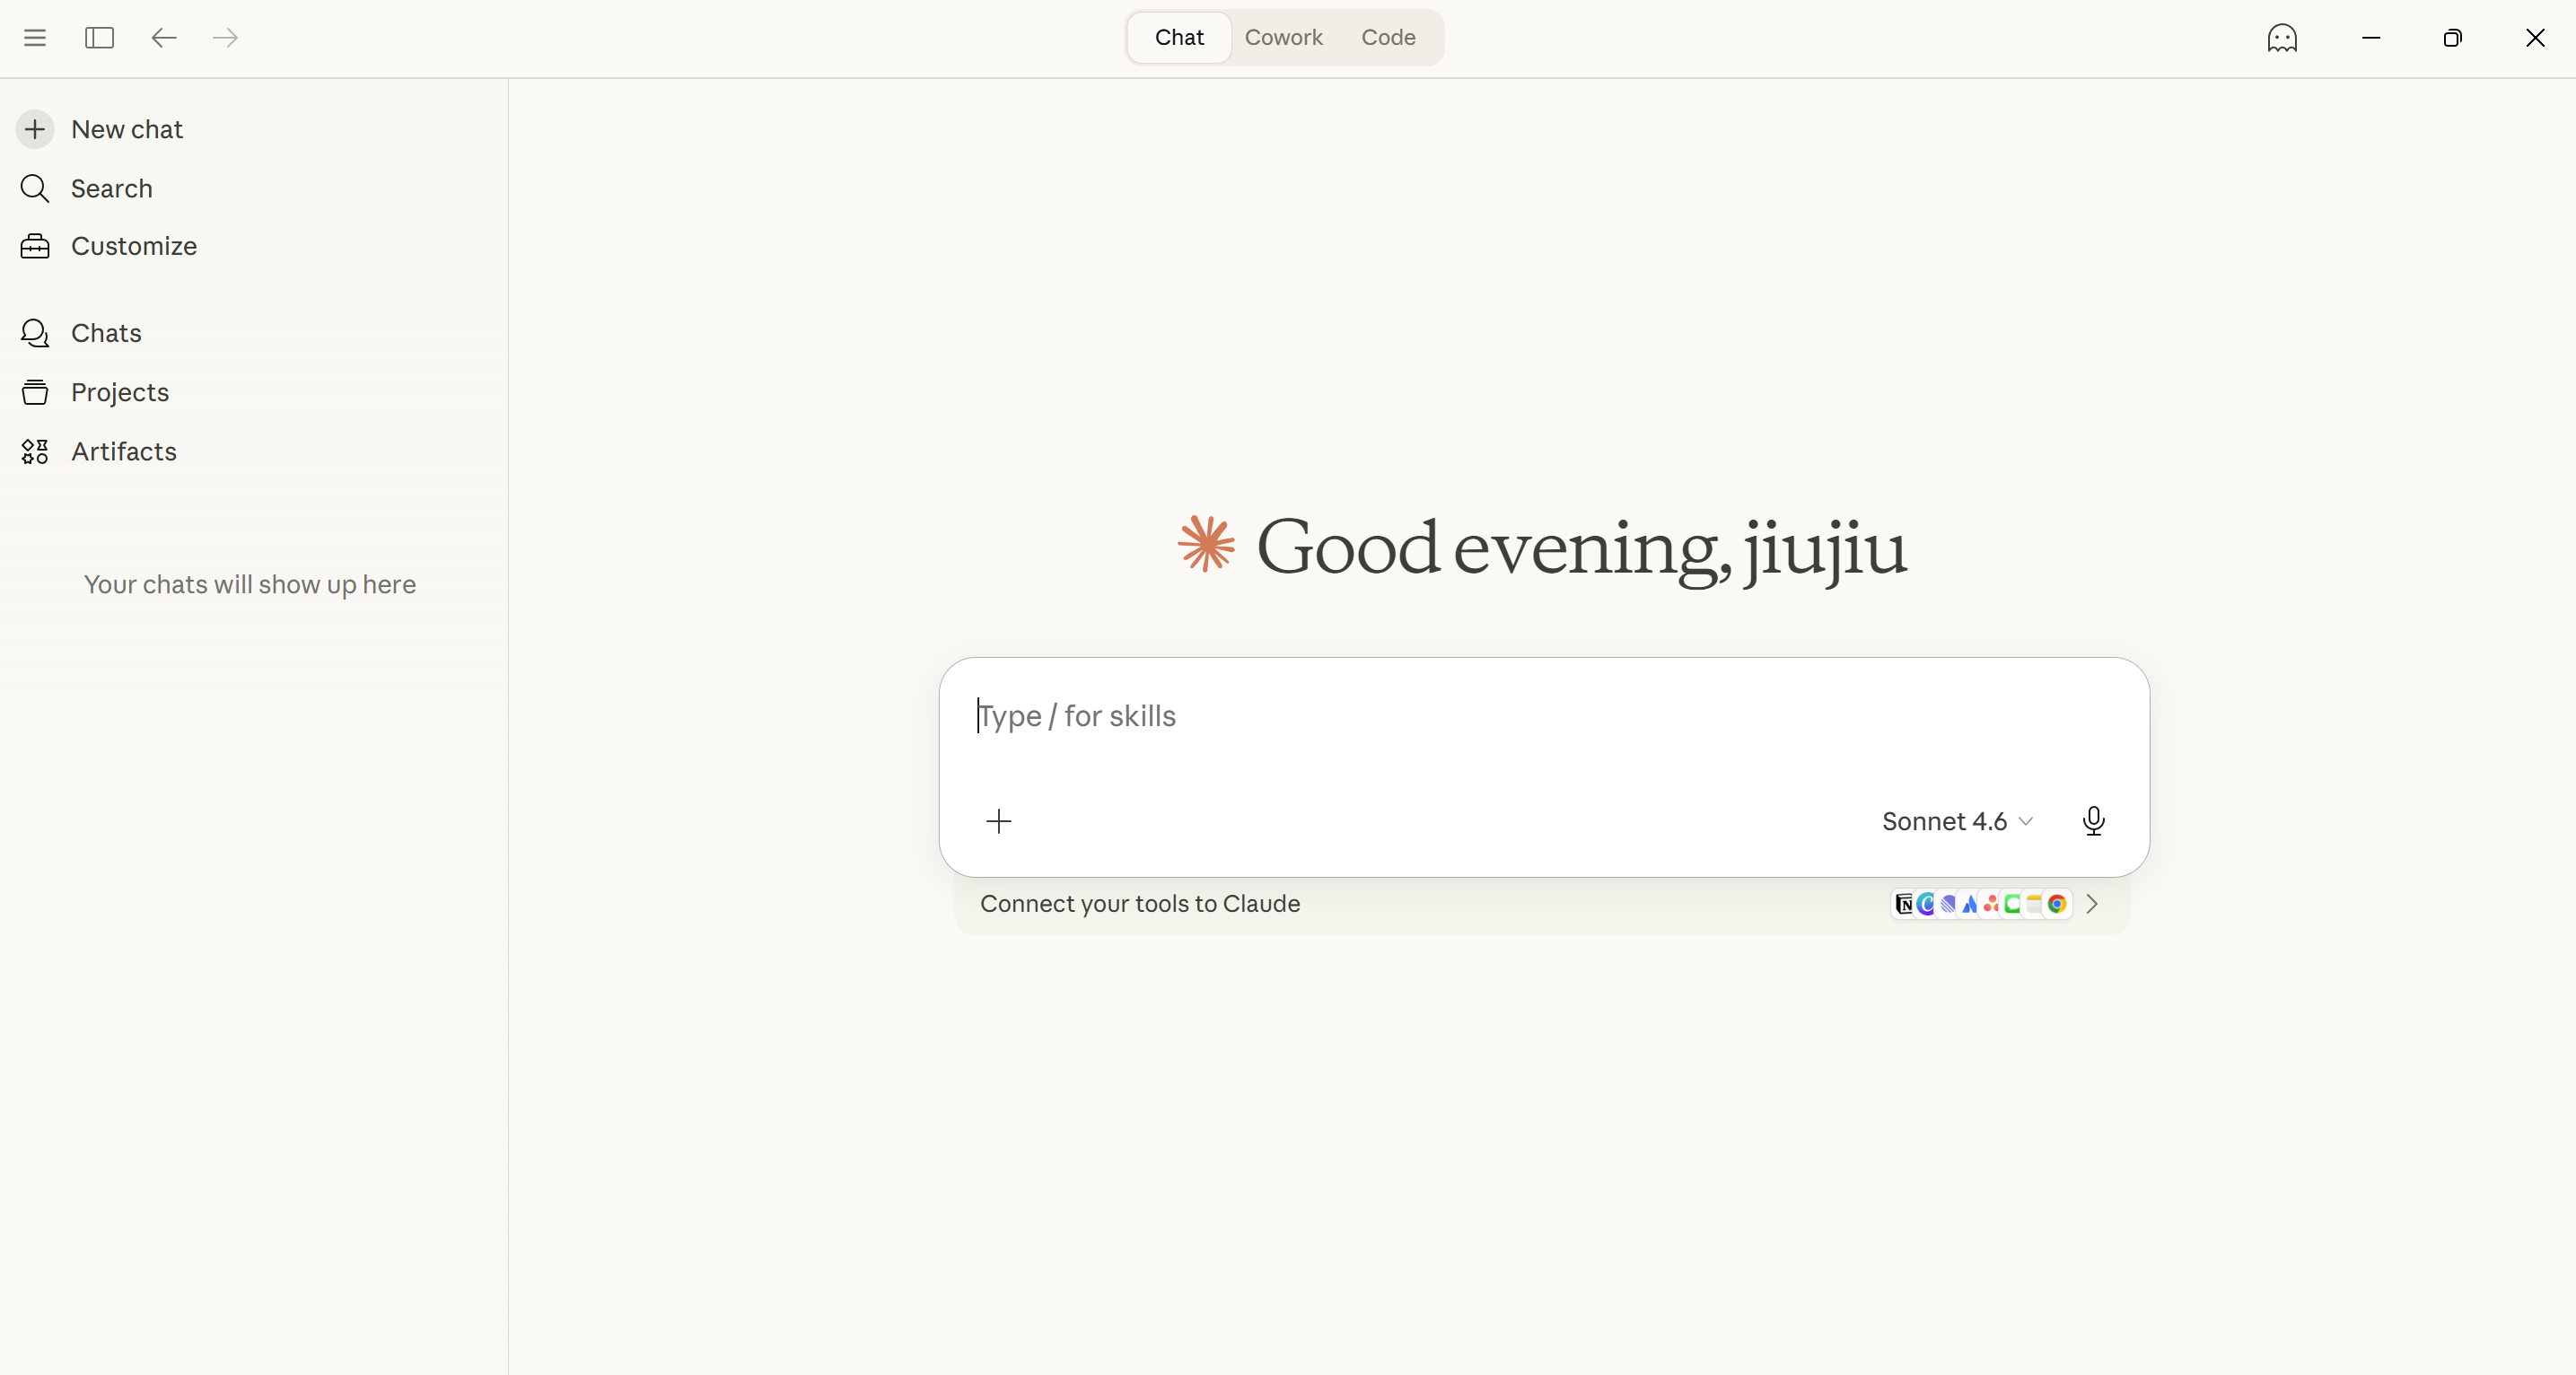This screenshot has width=2576, height=1375.
Task: Open Connect your tools to Claude
Action: pos(1140,903)
